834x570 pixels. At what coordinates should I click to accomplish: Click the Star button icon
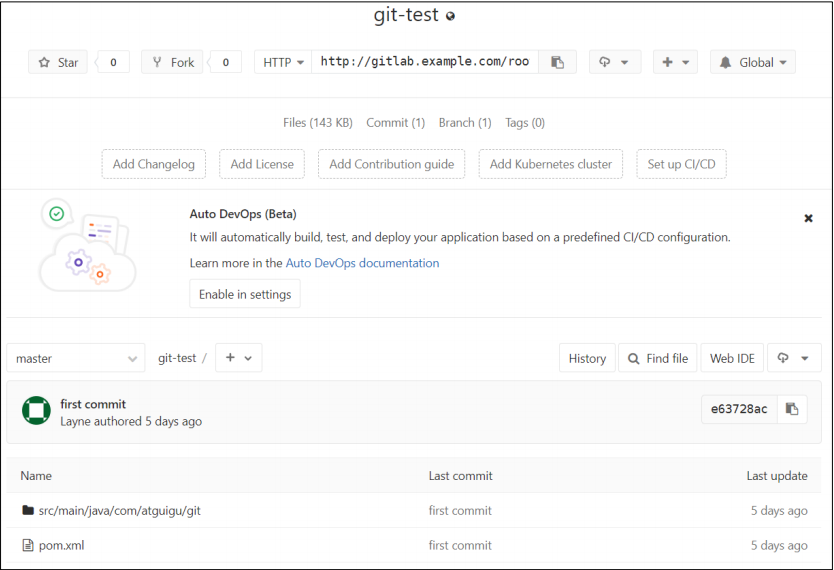tap(44, 62)
